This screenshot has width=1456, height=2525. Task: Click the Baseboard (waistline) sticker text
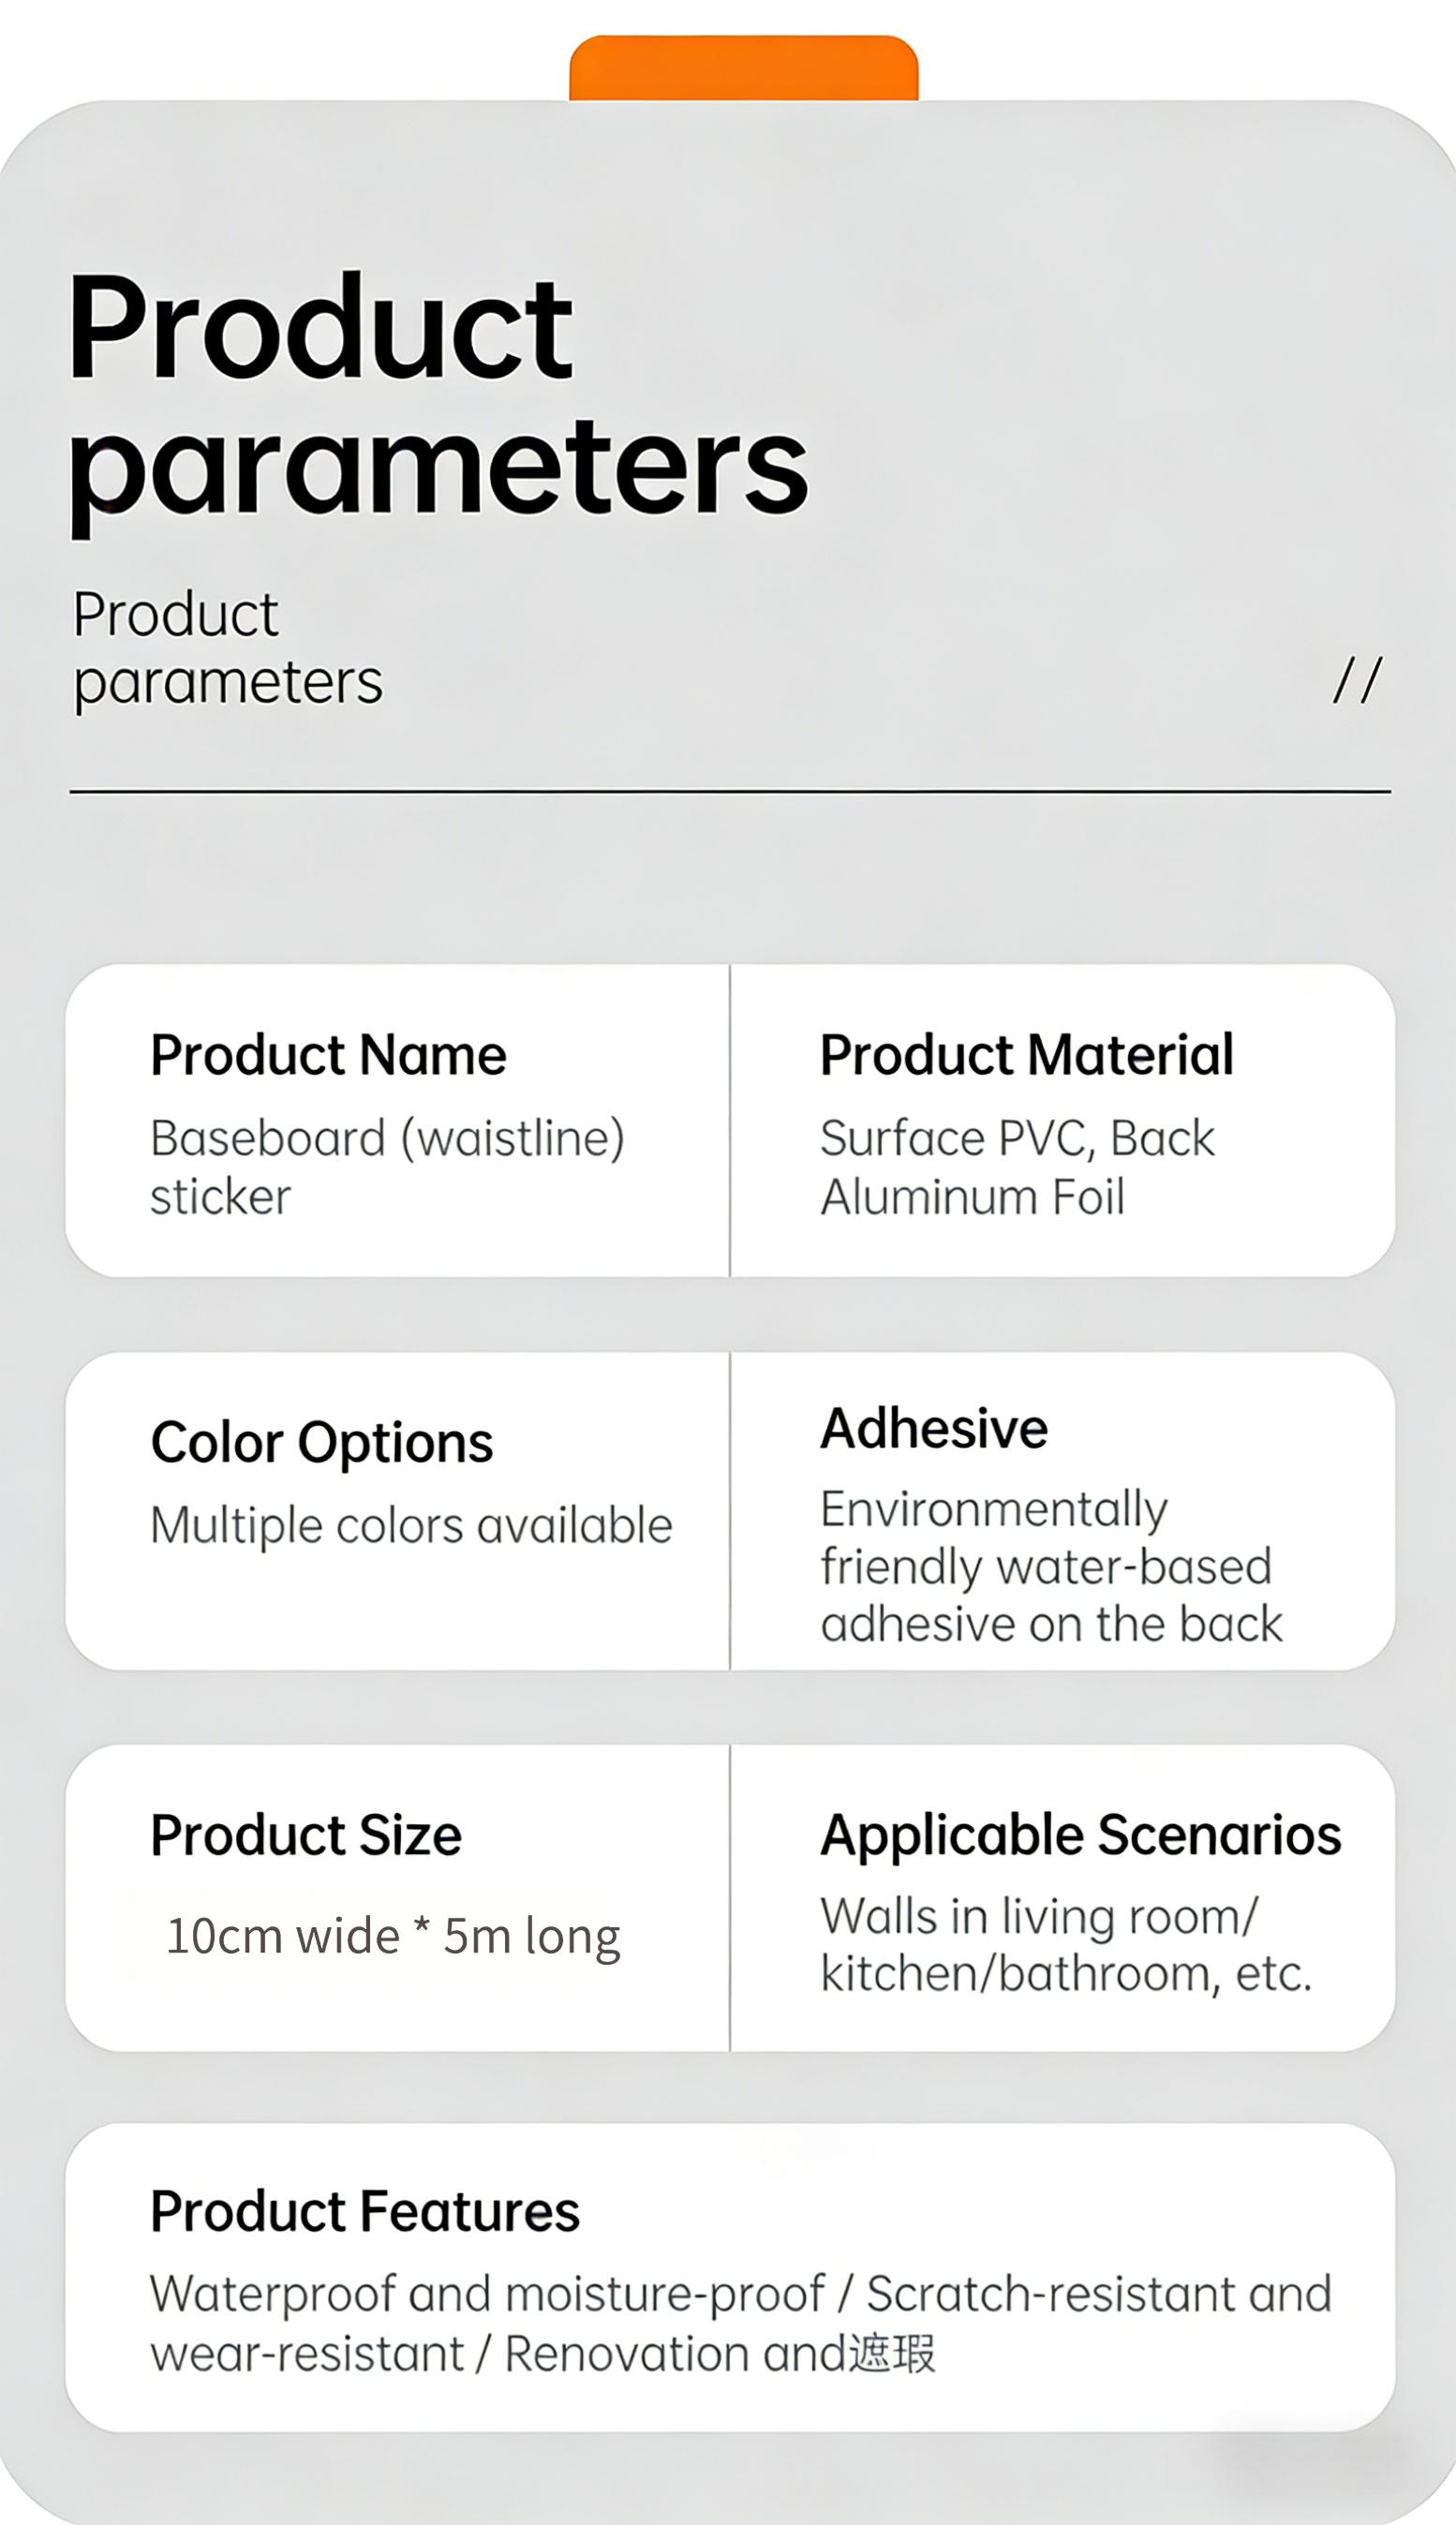click(386, 1167)
